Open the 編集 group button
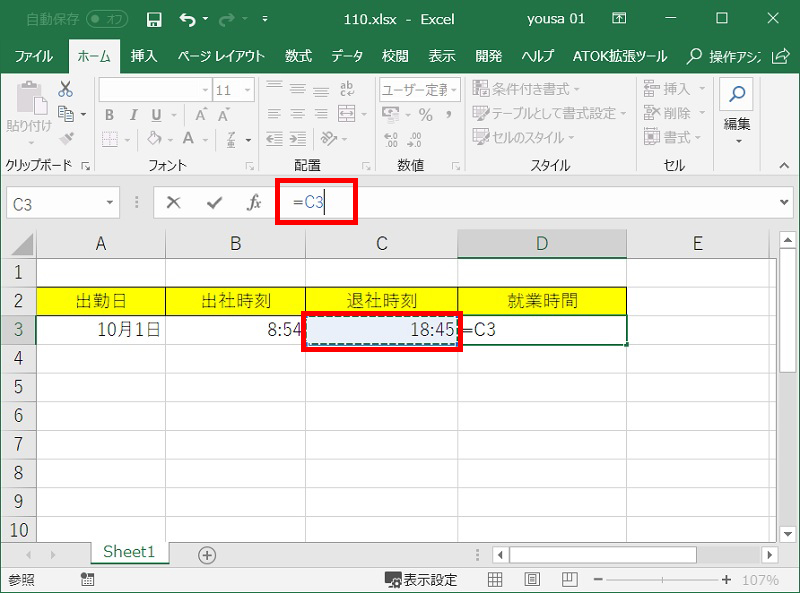Viewport: 800px width, 593px height. (737, 112)
